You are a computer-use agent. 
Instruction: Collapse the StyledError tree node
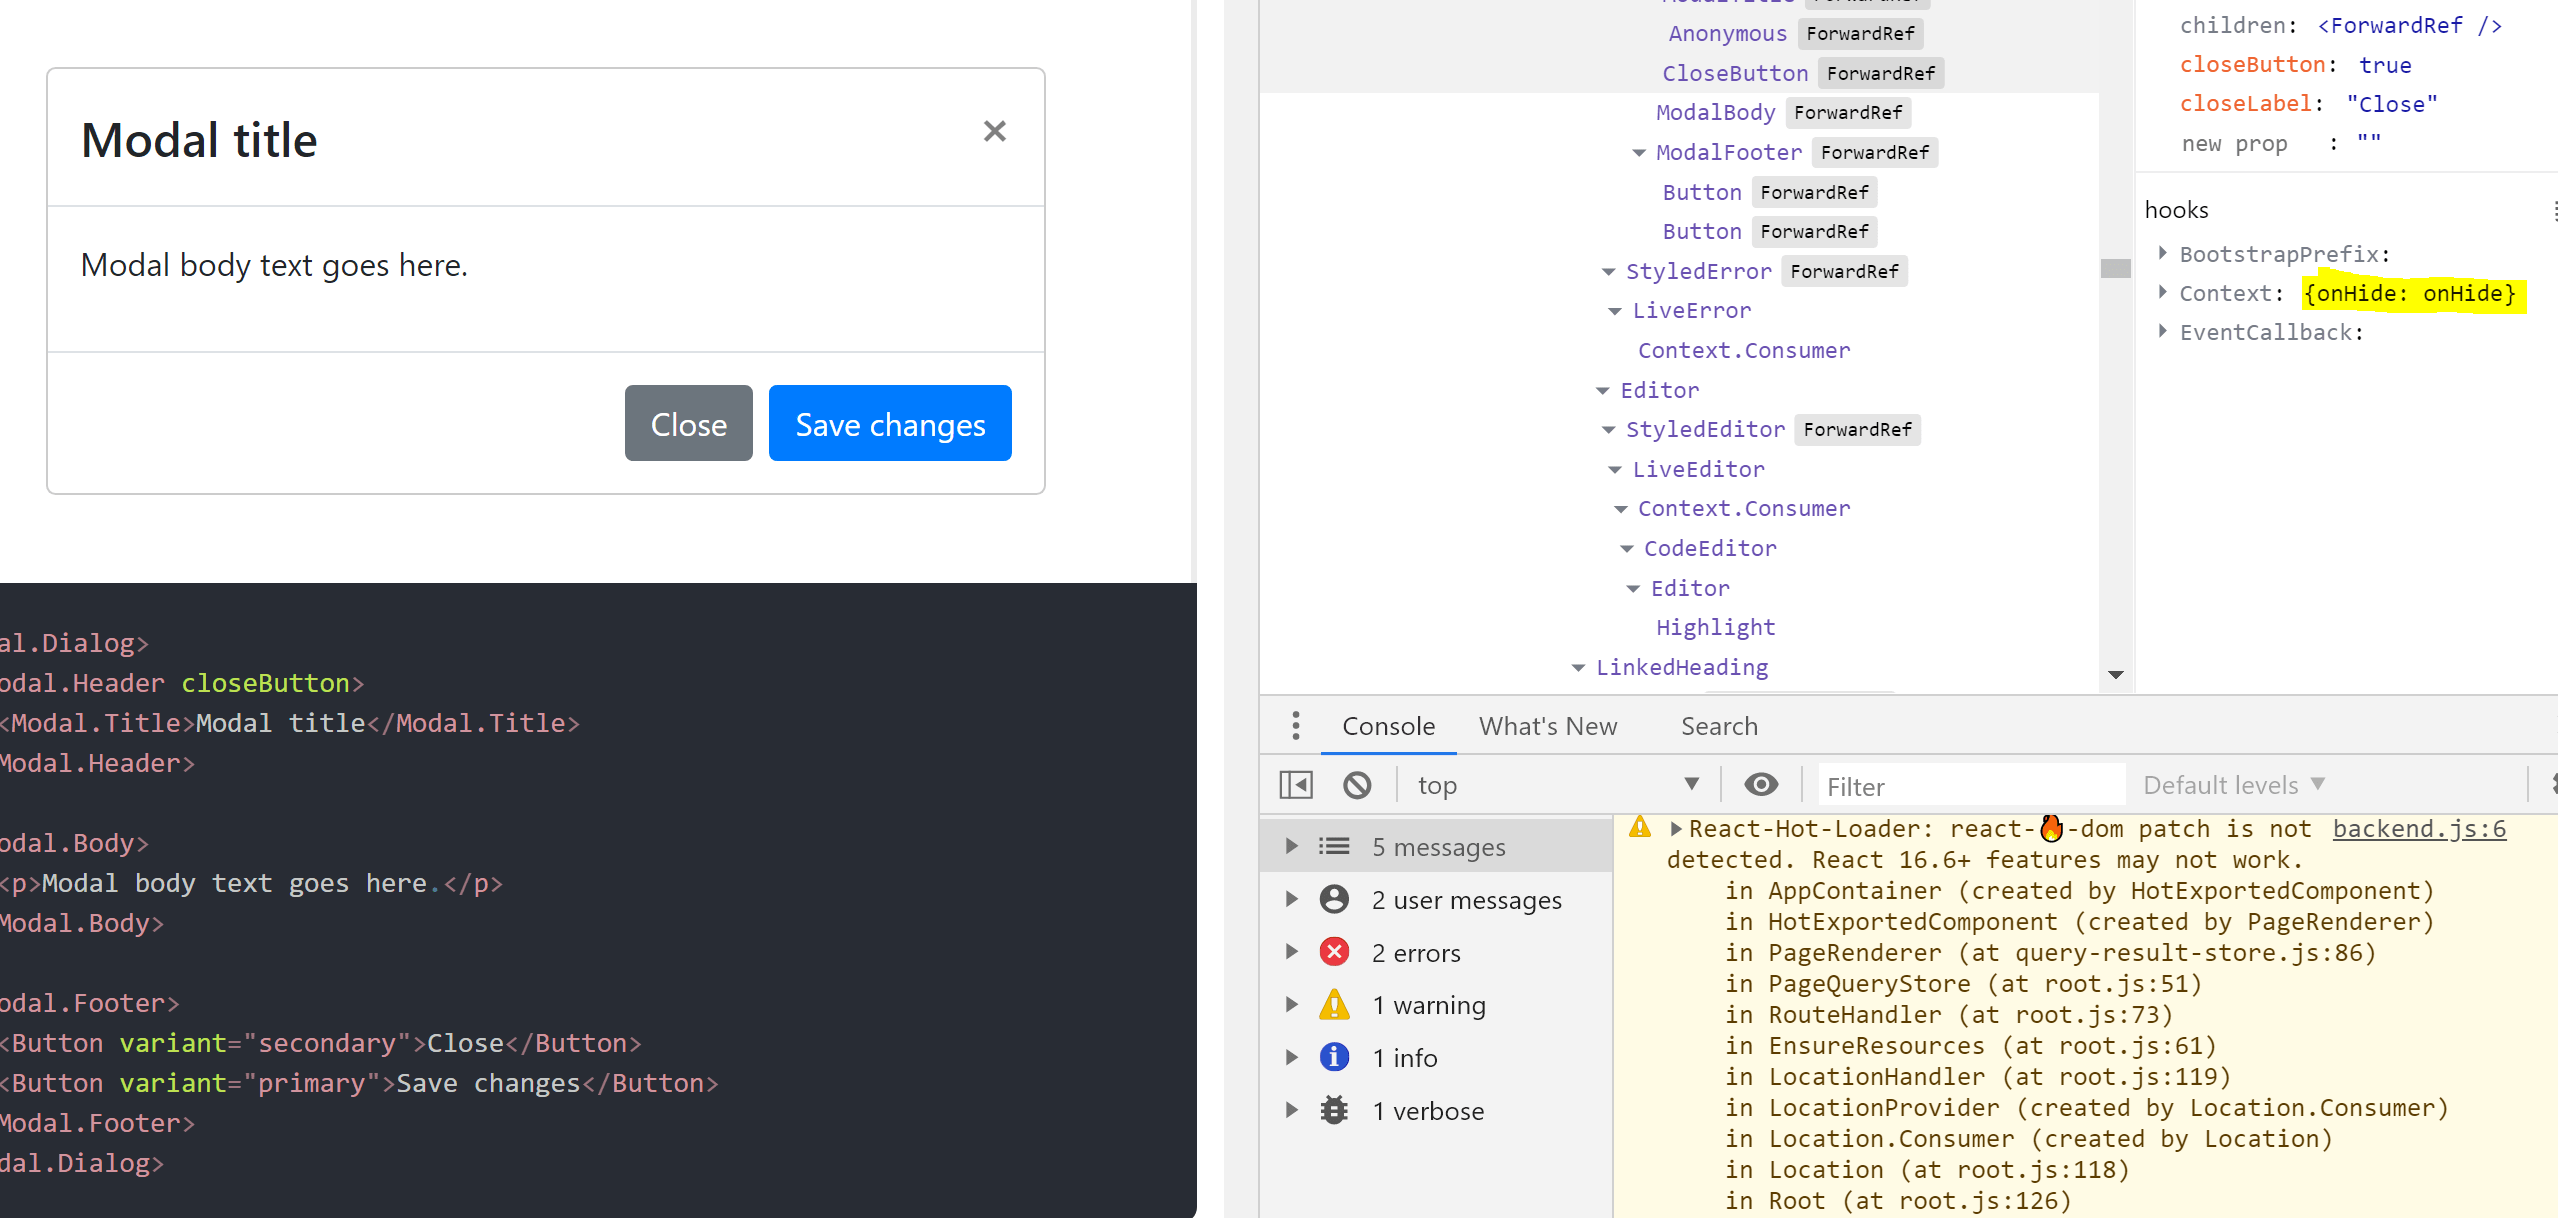click(1609, 272)
